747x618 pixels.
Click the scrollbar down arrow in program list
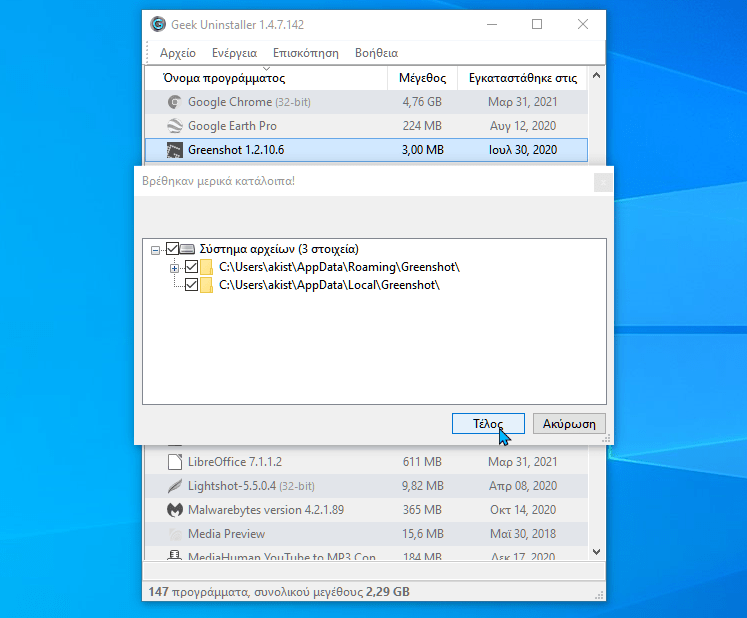(x=596, y=552)
